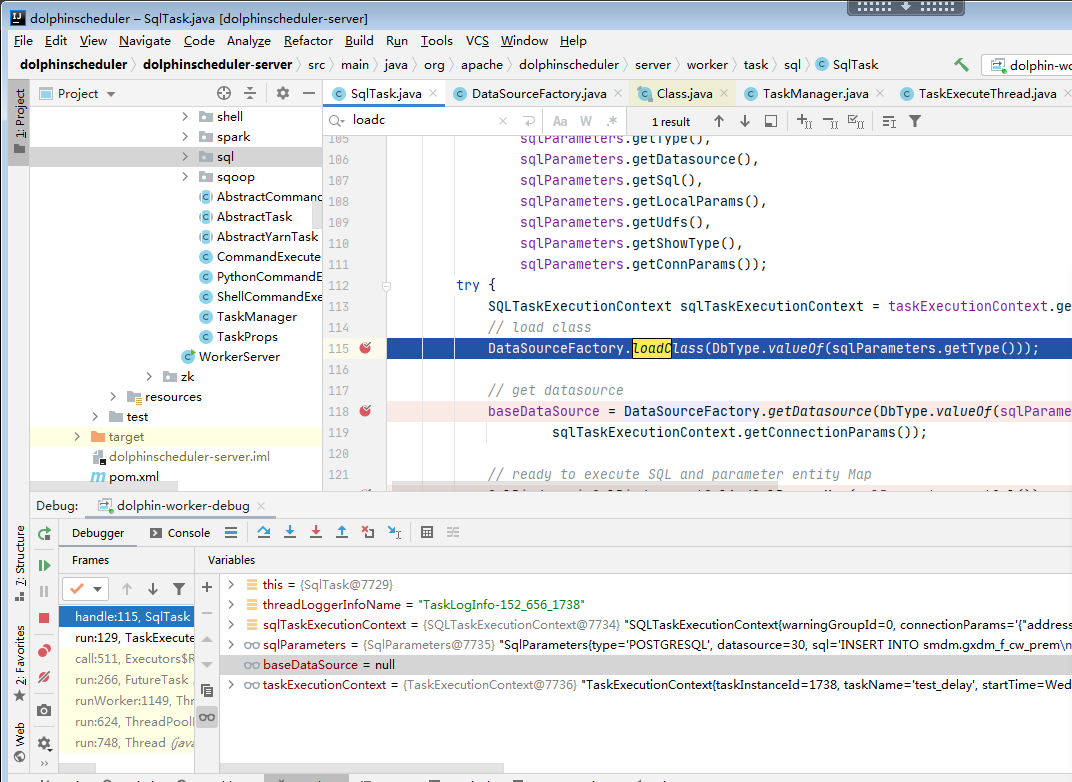Open the VCS menu
Image resolution: width=1072 pixels, height=782 pixels.
pos(477,41)
